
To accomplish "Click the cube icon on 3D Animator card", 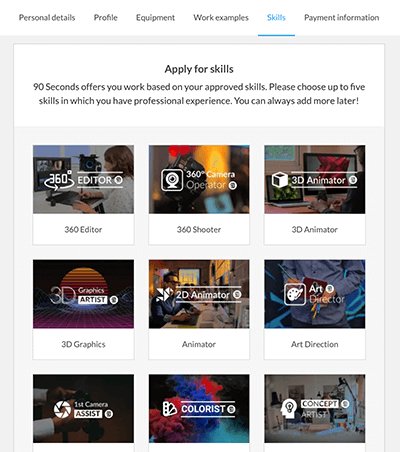I will click(279, 180).
